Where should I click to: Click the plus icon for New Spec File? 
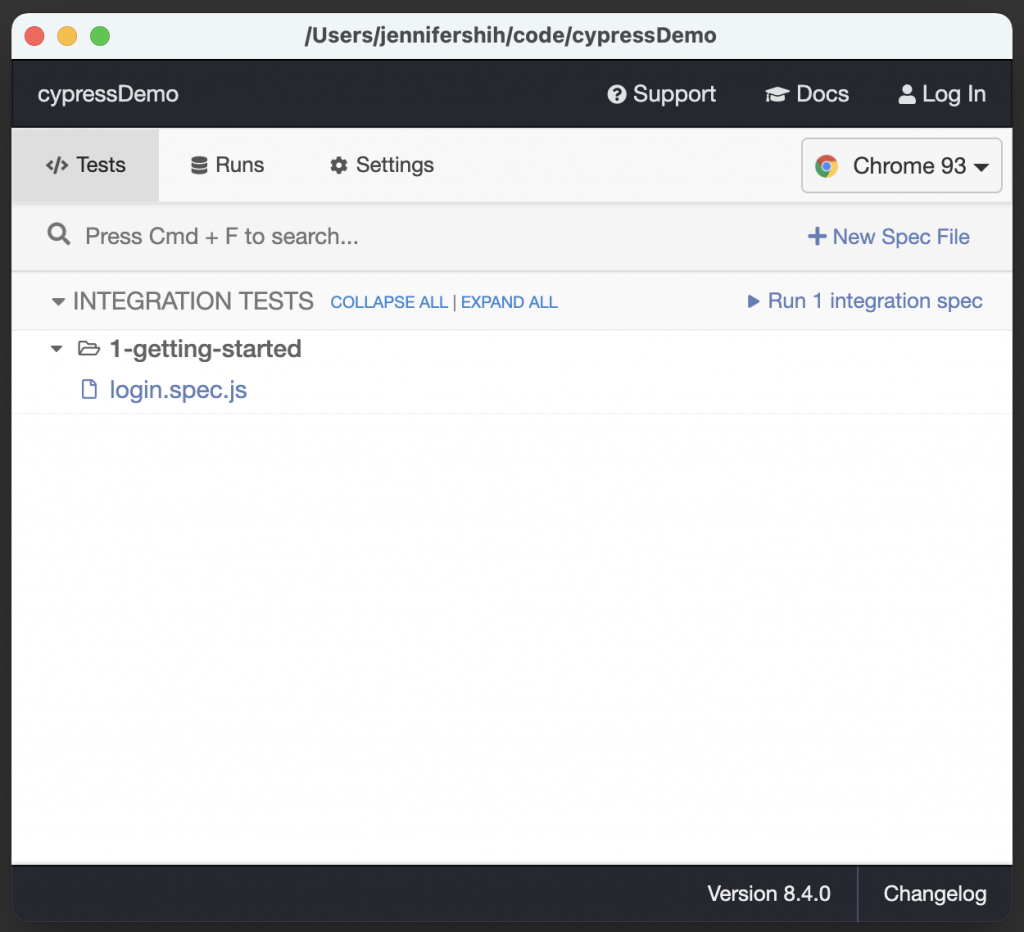[x=817, y=236]
